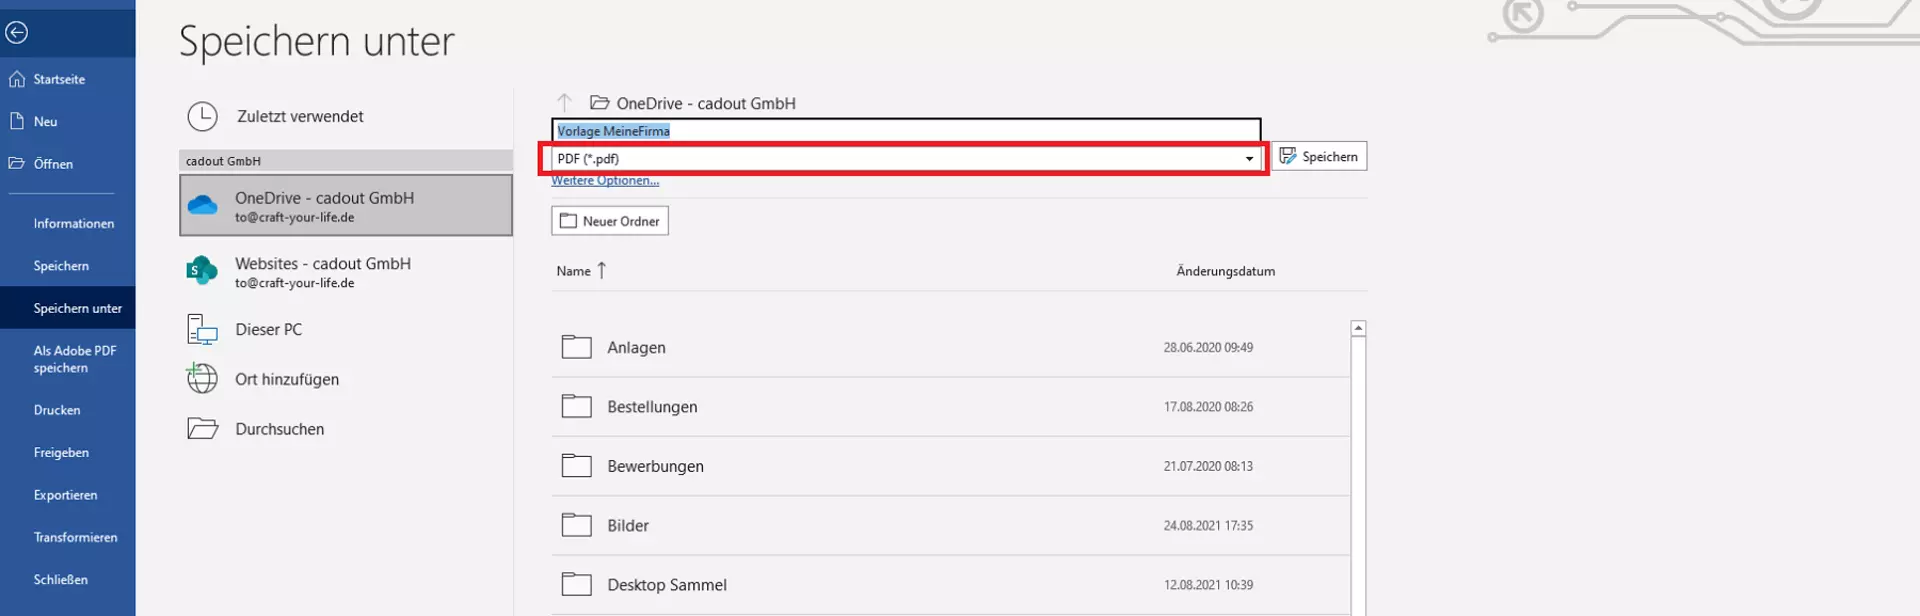Select OneDrive - cadout GmbH location
1920x616 pixels.
346,206
